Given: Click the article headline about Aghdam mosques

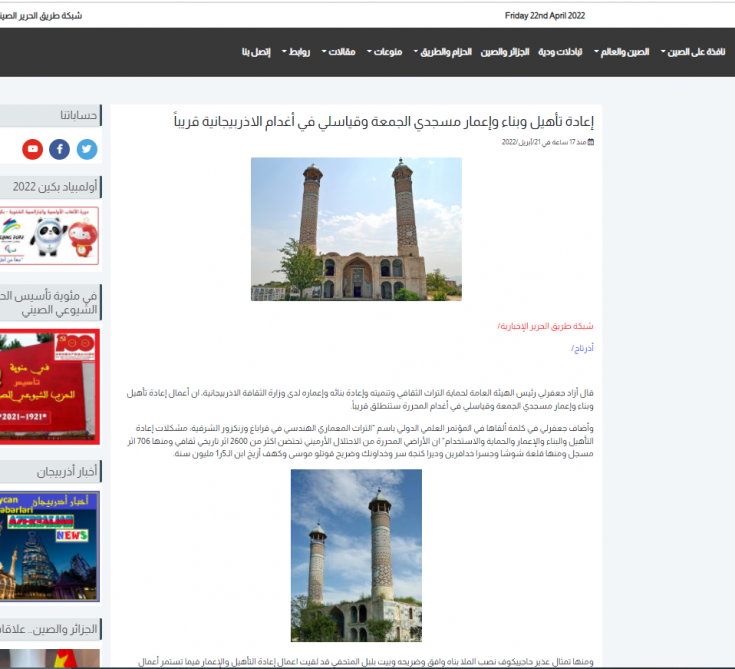Looking at the screenshot, I should point(383,121).
